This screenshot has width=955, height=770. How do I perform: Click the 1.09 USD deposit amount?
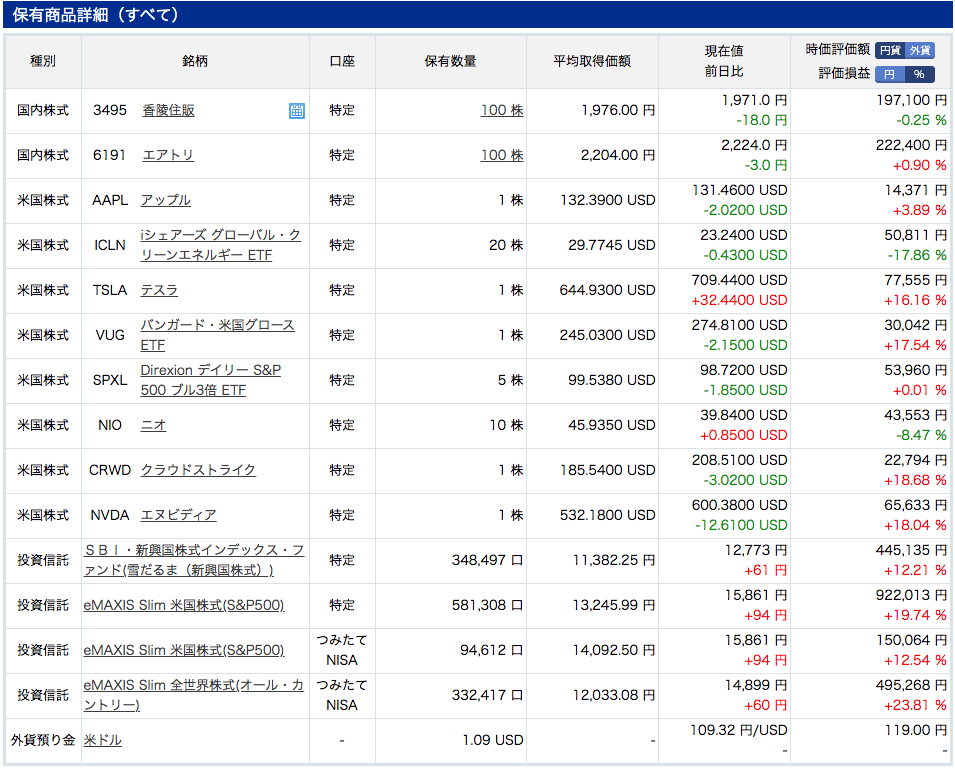pyautogui.click(x=493, y=740)
